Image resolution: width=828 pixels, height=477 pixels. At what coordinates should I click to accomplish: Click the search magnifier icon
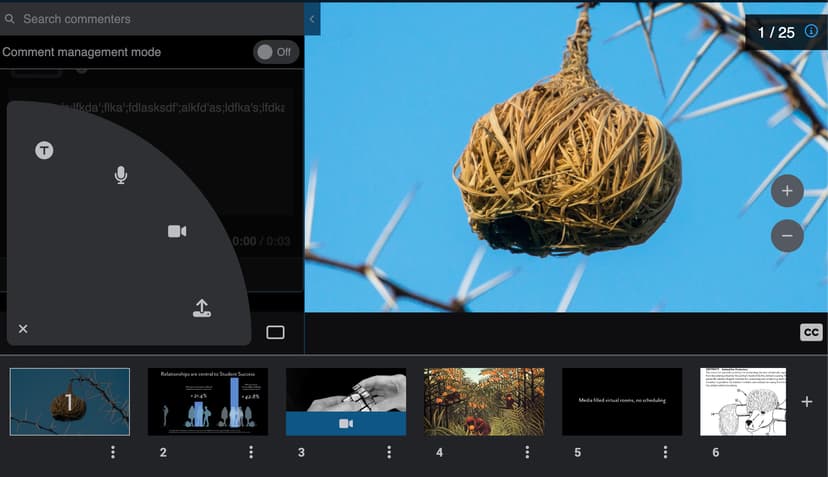tap(10, 19)
